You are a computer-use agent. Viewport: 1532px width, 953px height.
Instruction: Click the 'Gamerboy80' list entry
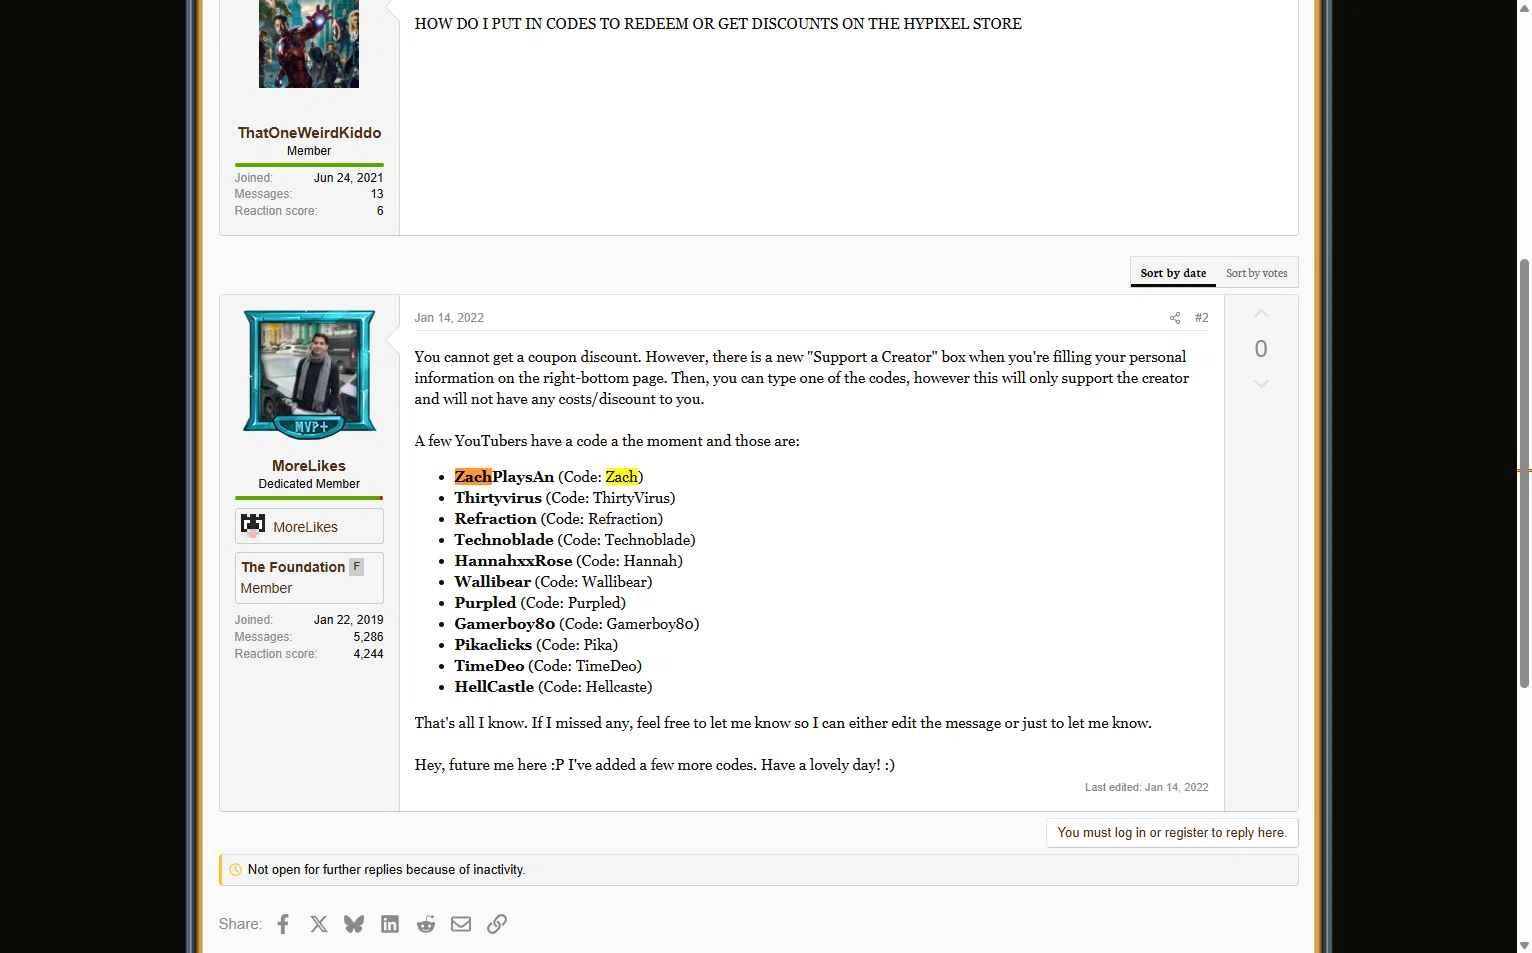pyautogui.click(x=577, y=624)
